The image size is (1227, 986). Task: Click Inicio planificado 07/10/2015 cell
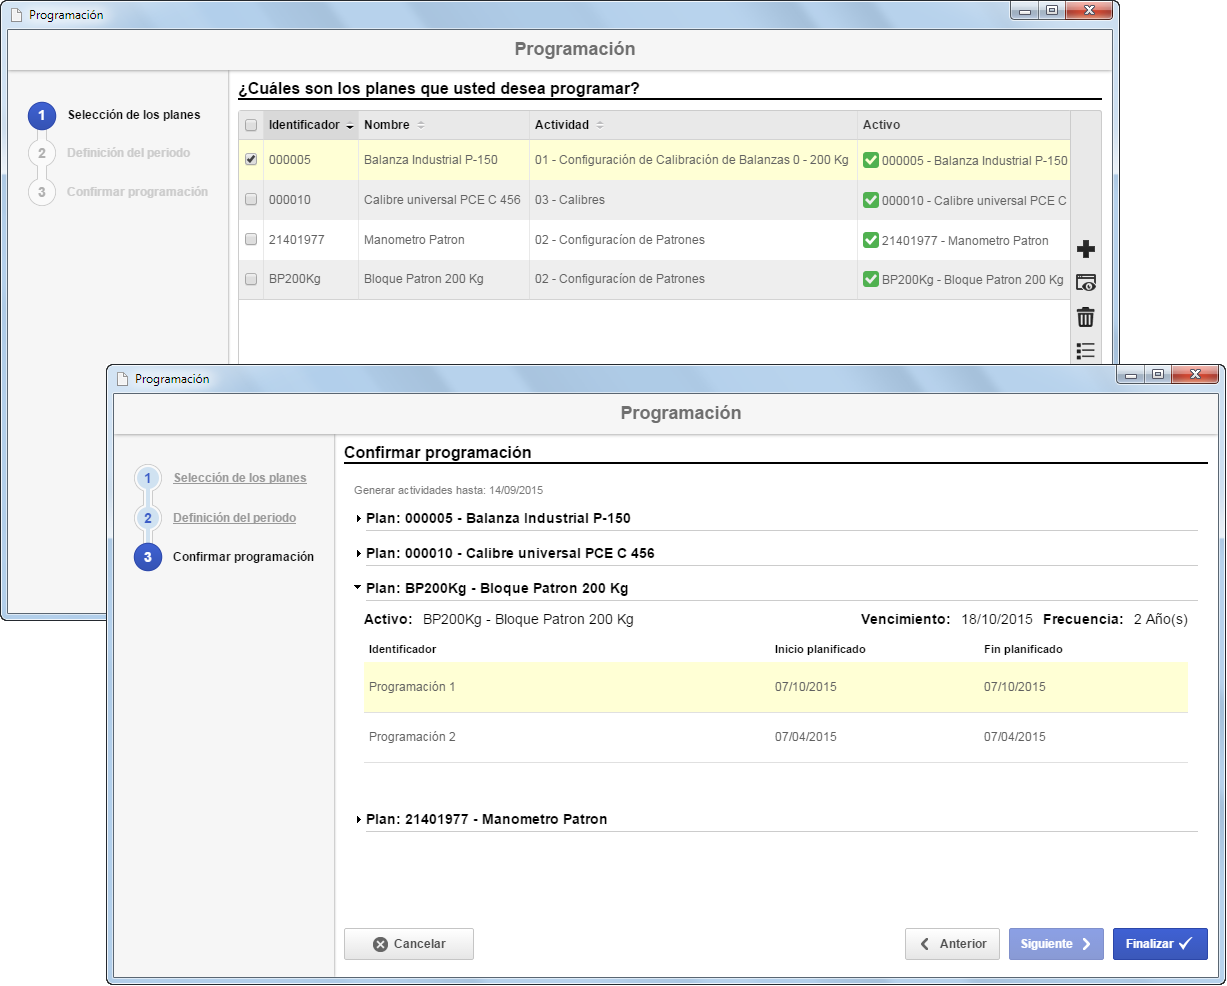[806, 687]
